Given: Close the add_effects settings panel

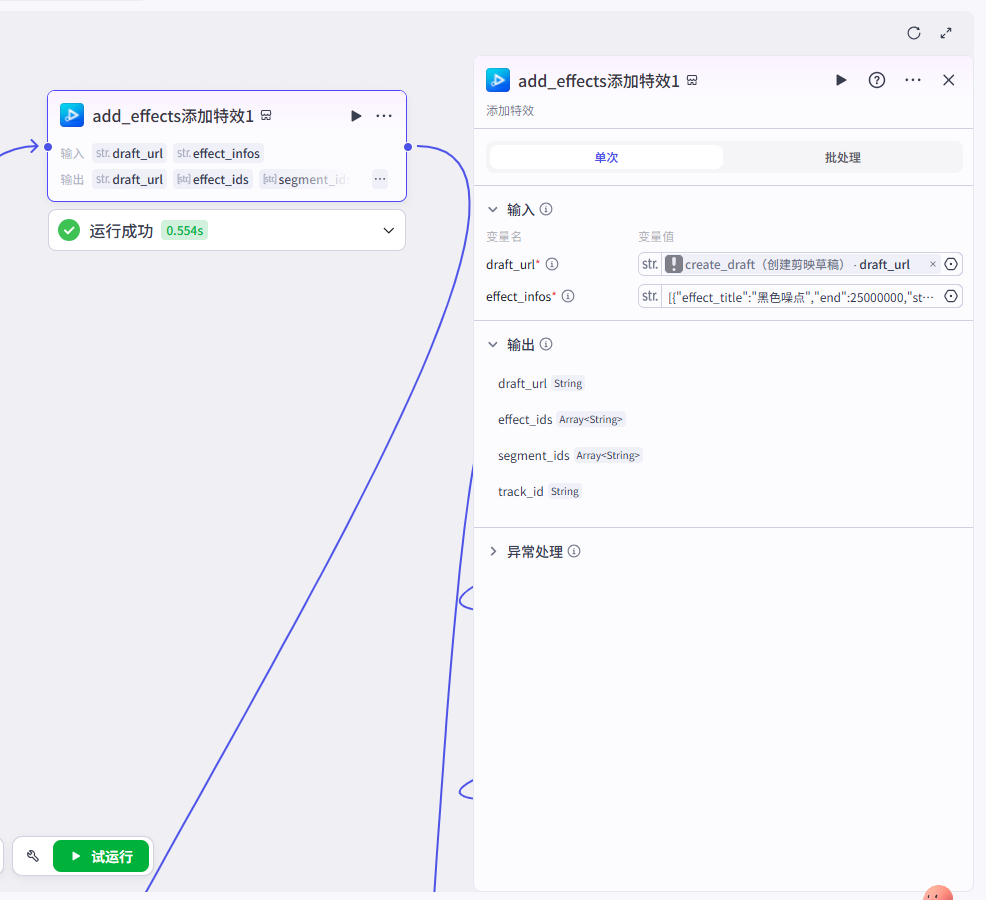Looking at the screenshot, I should 949,80.
